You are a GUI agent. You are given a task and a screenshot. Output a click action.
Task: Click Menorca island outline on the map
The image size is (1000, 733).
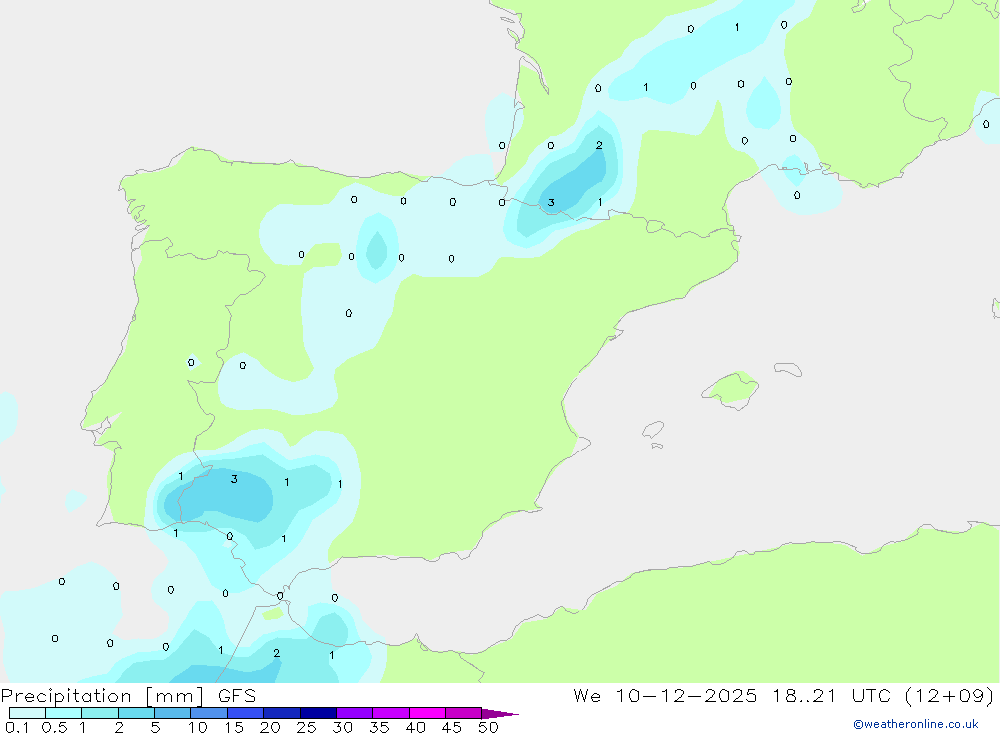788,369
